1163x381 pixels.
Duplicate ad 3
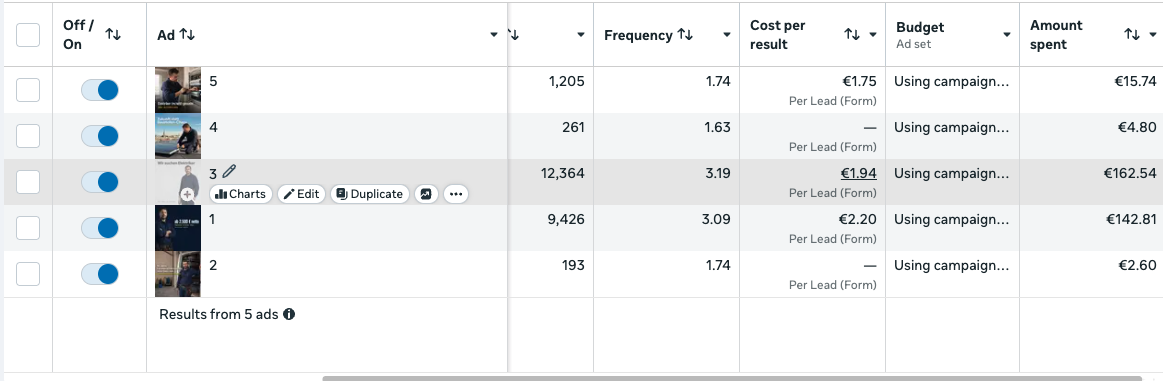369,194
